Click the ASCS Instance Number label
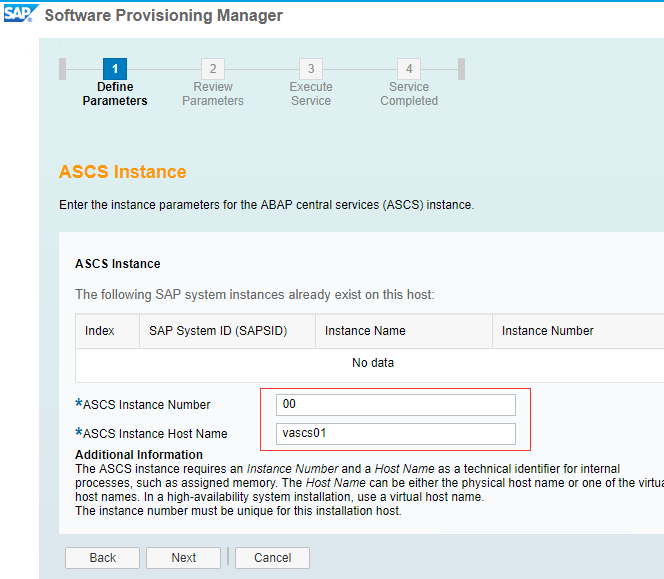Image resolution: width=664 pixels, height=579 pixels. 146,405
